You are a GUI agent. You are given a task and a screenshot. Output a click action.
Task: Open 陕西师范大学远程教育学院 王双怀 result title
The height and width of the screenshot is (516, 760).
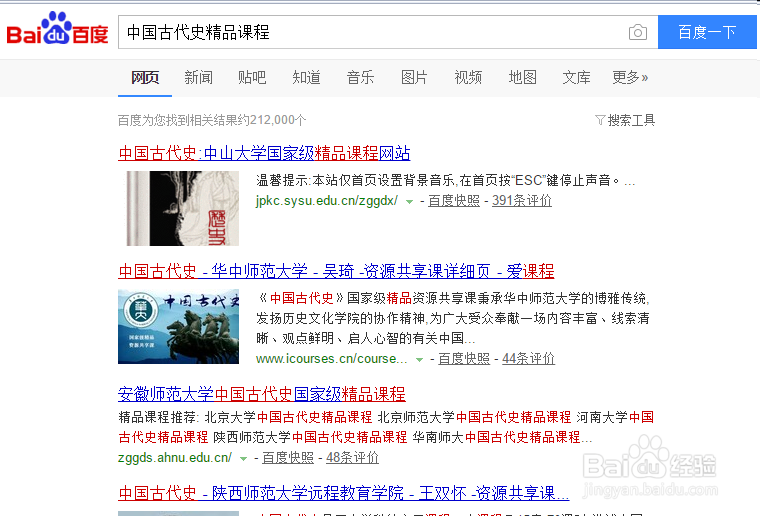(344, 493)
